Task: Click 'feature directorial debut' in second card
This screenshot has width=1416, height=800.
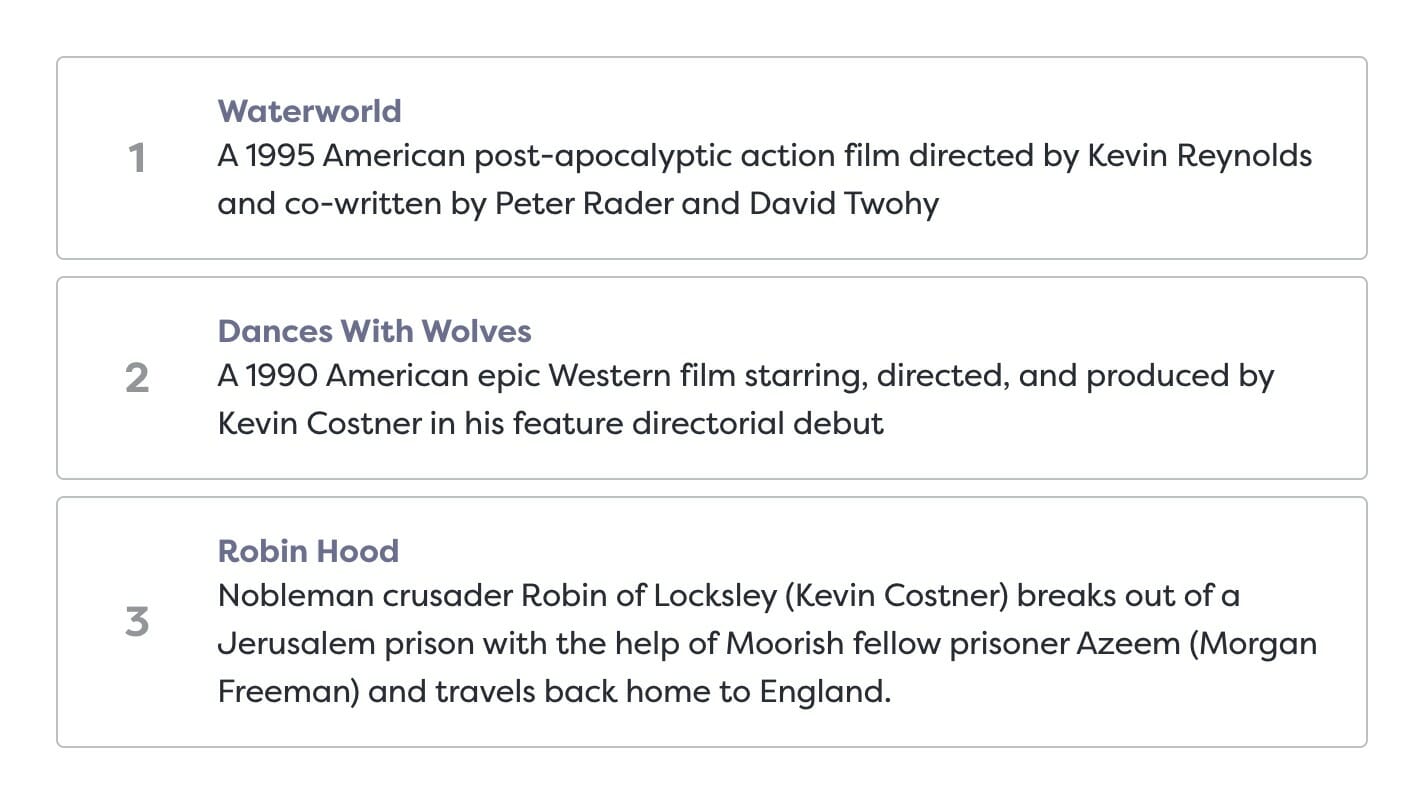Action: (x=699, y=424)
